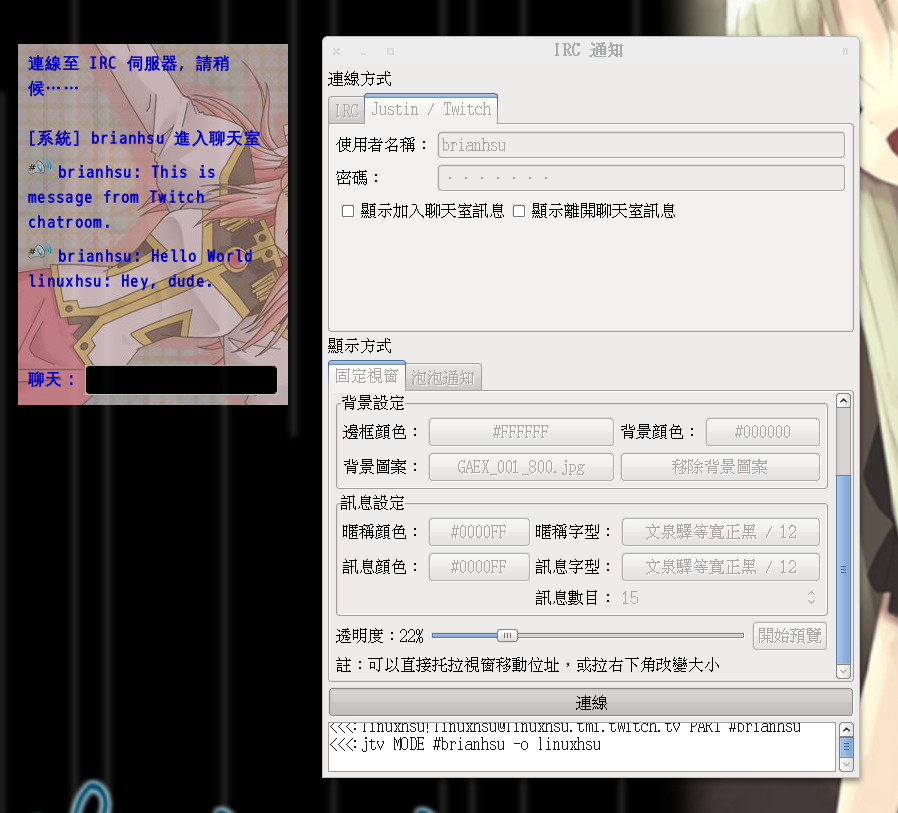Click speaker icon beside "Hello World" message
The height and width of the screenshot is (813, 898).
40,252
